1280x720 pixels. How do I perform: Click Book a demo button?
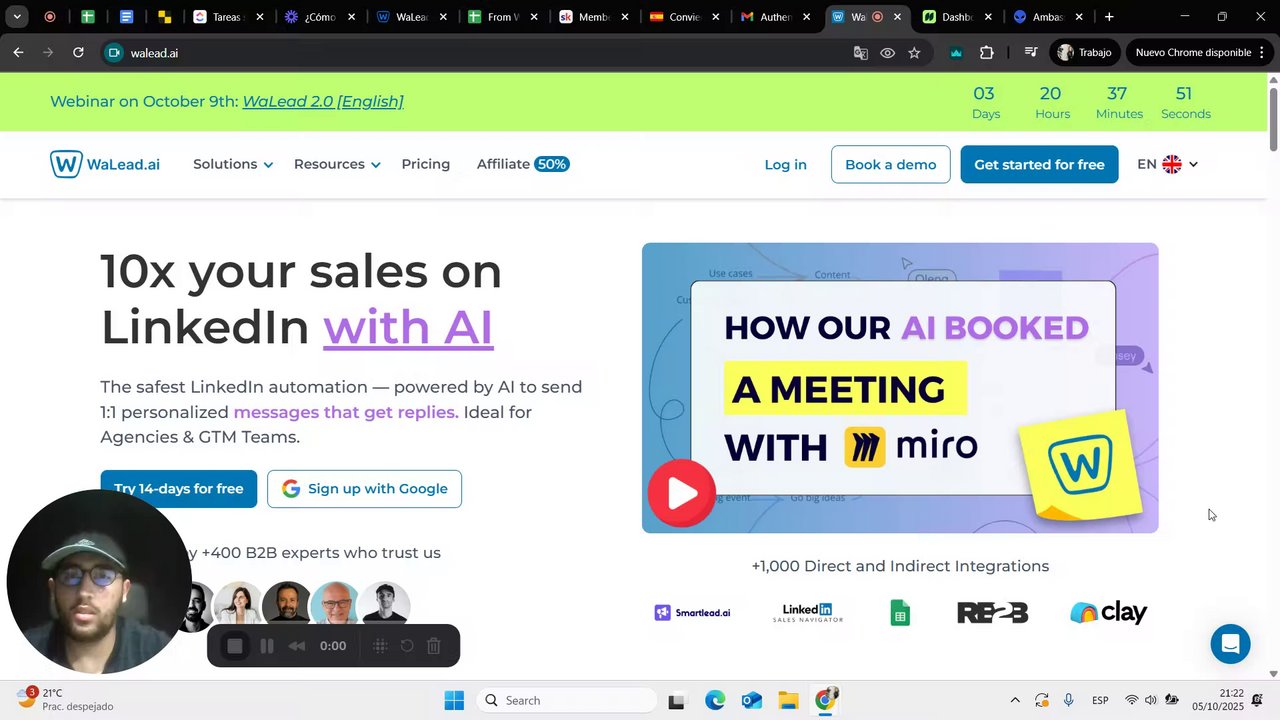(890, 165)
